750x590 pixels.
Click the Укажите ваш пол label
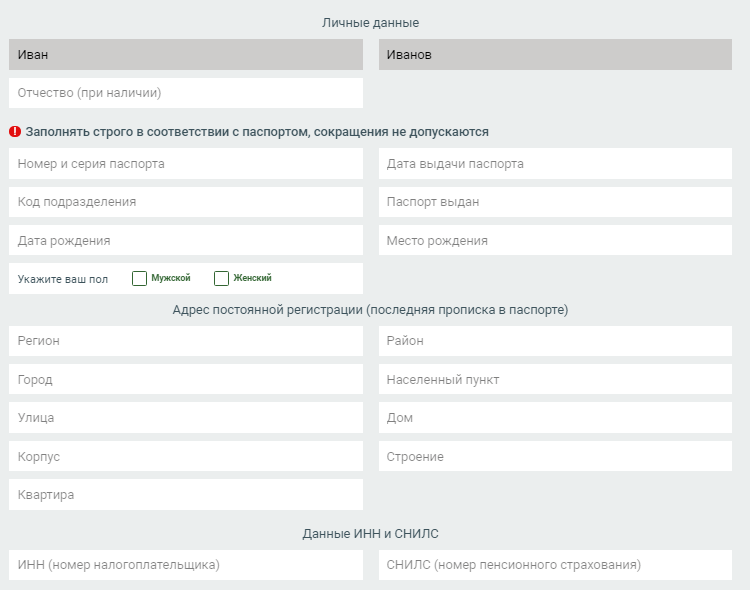pyautogui.click(x=63, y=279)
